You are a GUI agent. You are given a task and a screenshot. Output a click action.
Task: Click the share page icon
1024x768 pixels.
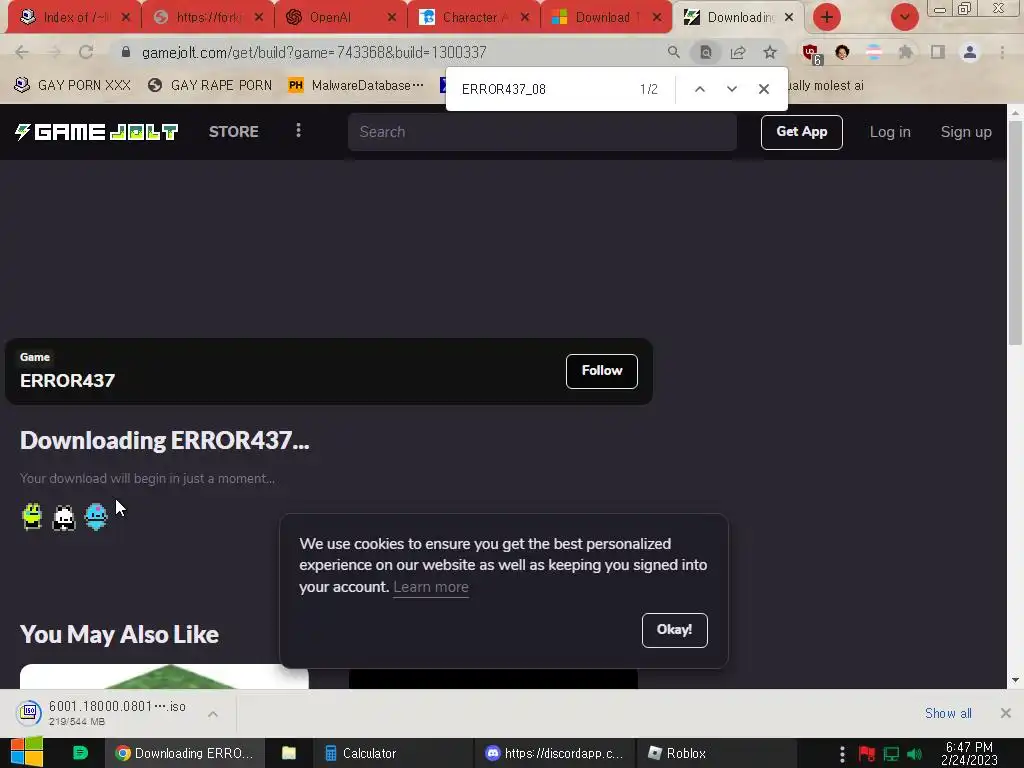pyautogui.click(x=738, y=52)
